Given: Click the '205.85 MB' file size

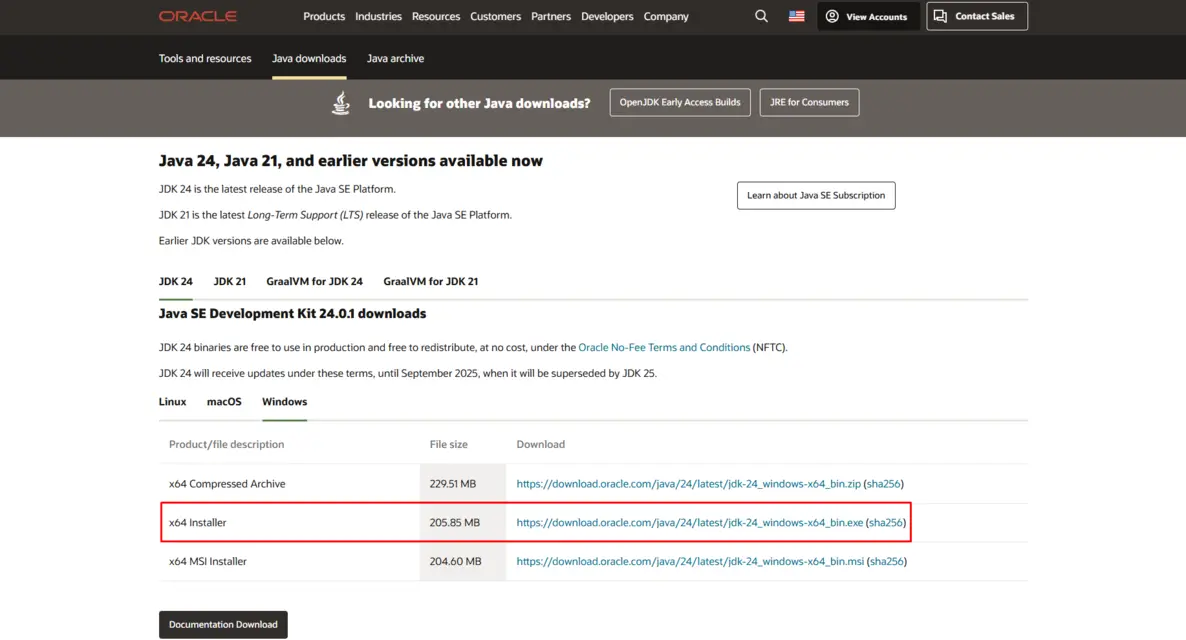Looking at the screenshot, I should pos(455,522).
